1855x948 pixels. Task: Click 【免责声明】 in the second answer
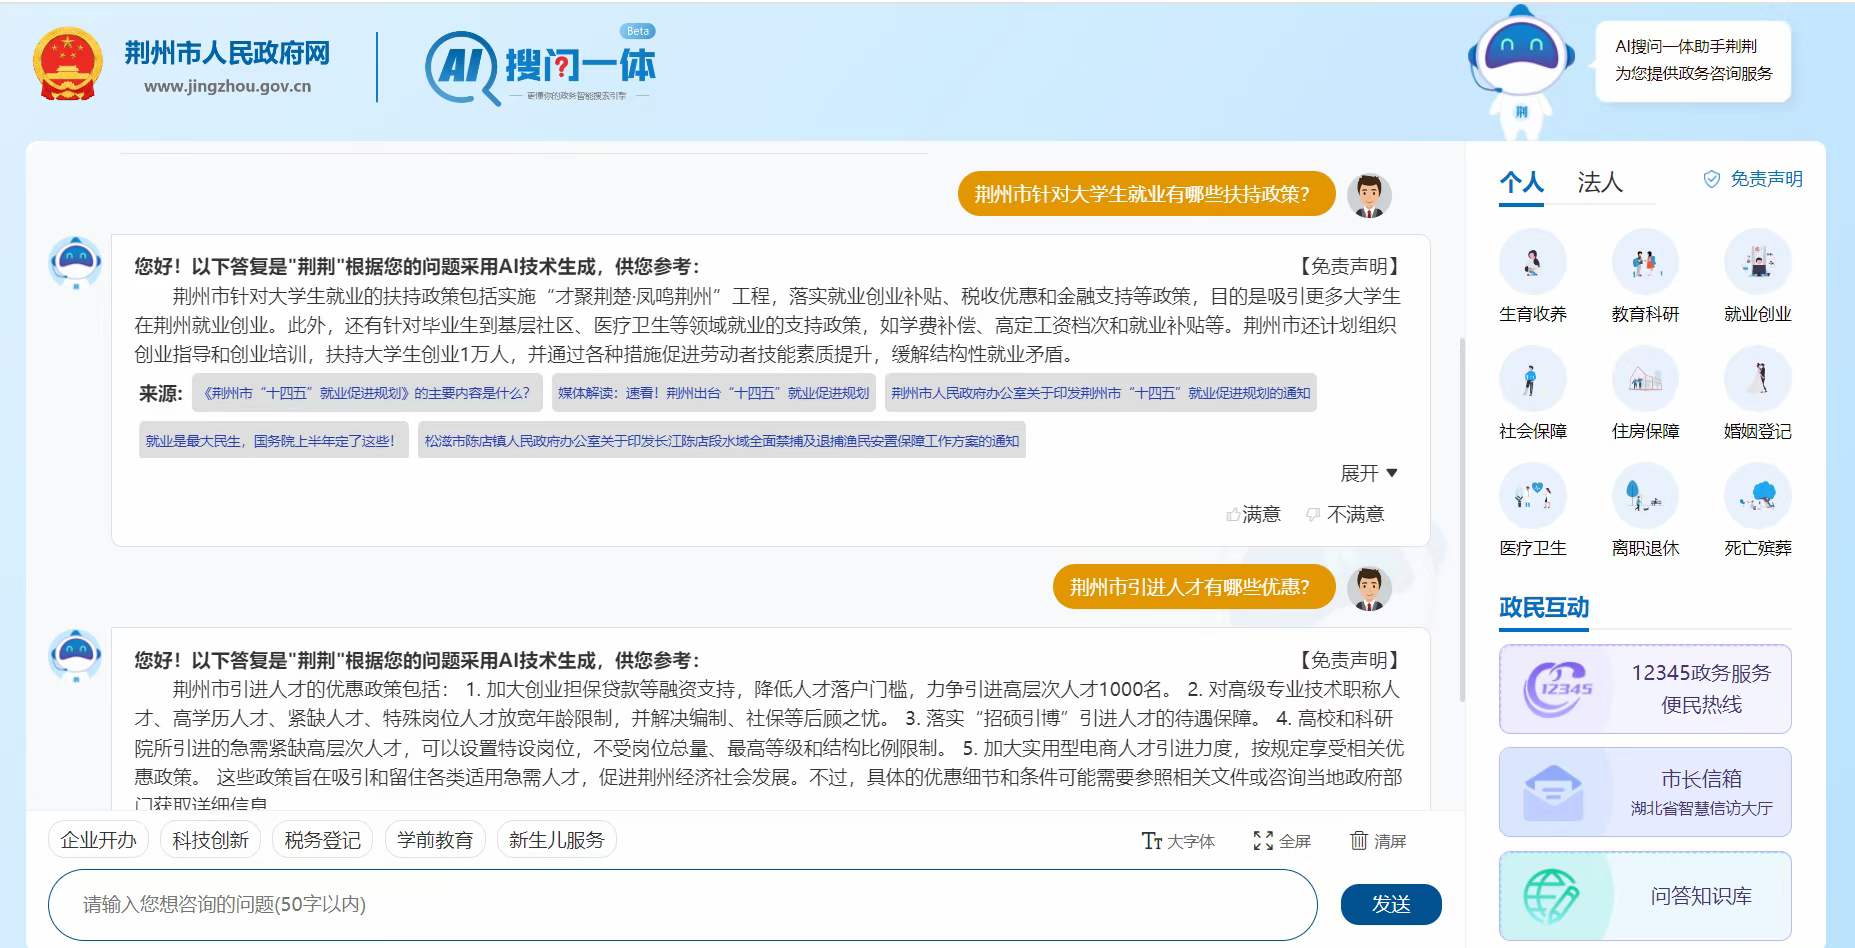pyautogui.click(x=1349, y=660)
